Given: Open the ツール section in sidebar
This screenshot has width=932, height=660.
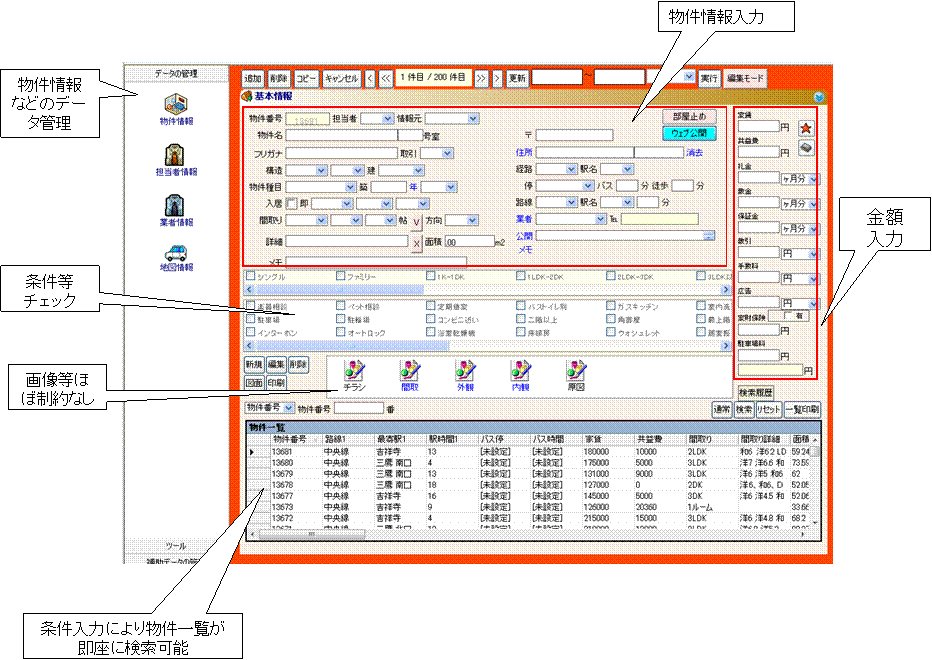Looking at the screenshot, I should pos(176,546).
